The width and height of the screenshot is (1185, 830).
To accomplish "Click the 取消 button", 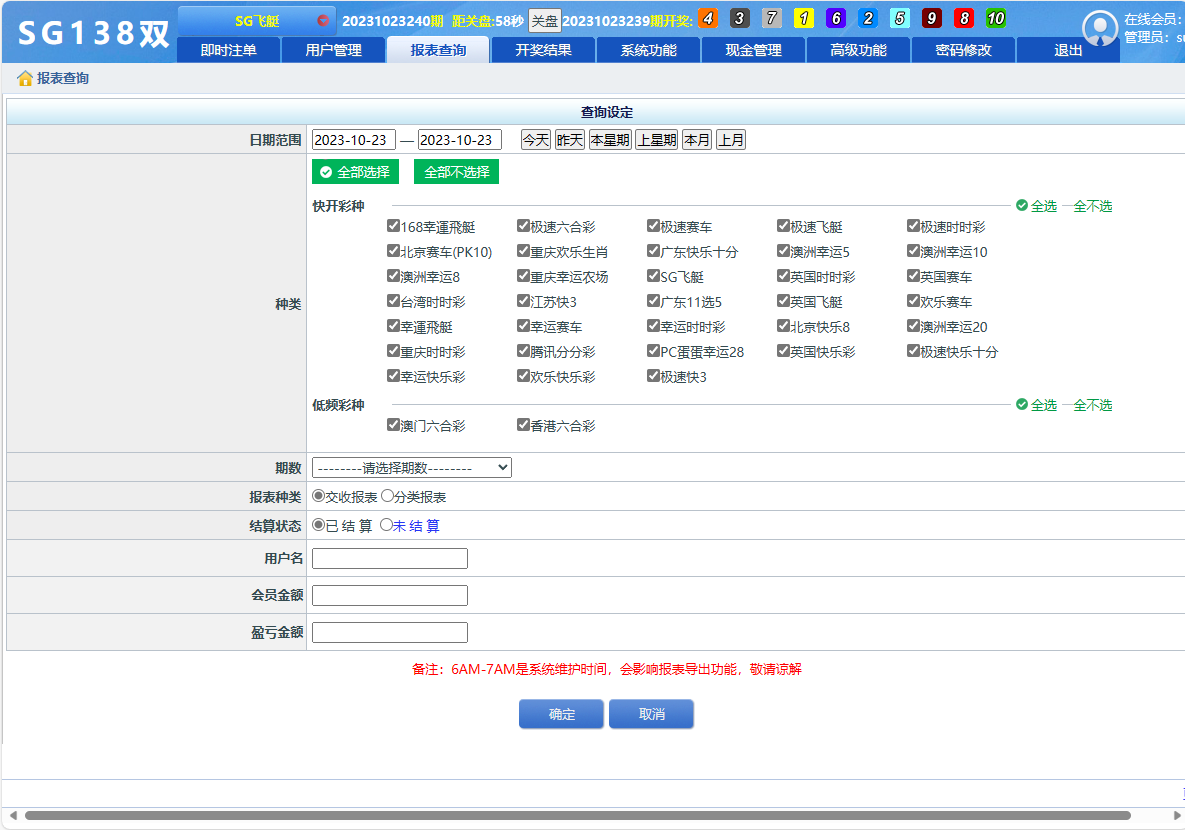I will [651, 714].
